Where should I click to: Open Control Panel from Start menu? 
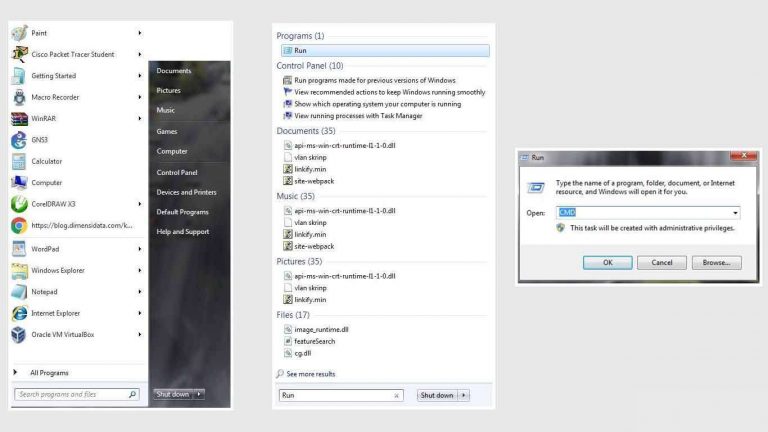(x=177, y=172)
